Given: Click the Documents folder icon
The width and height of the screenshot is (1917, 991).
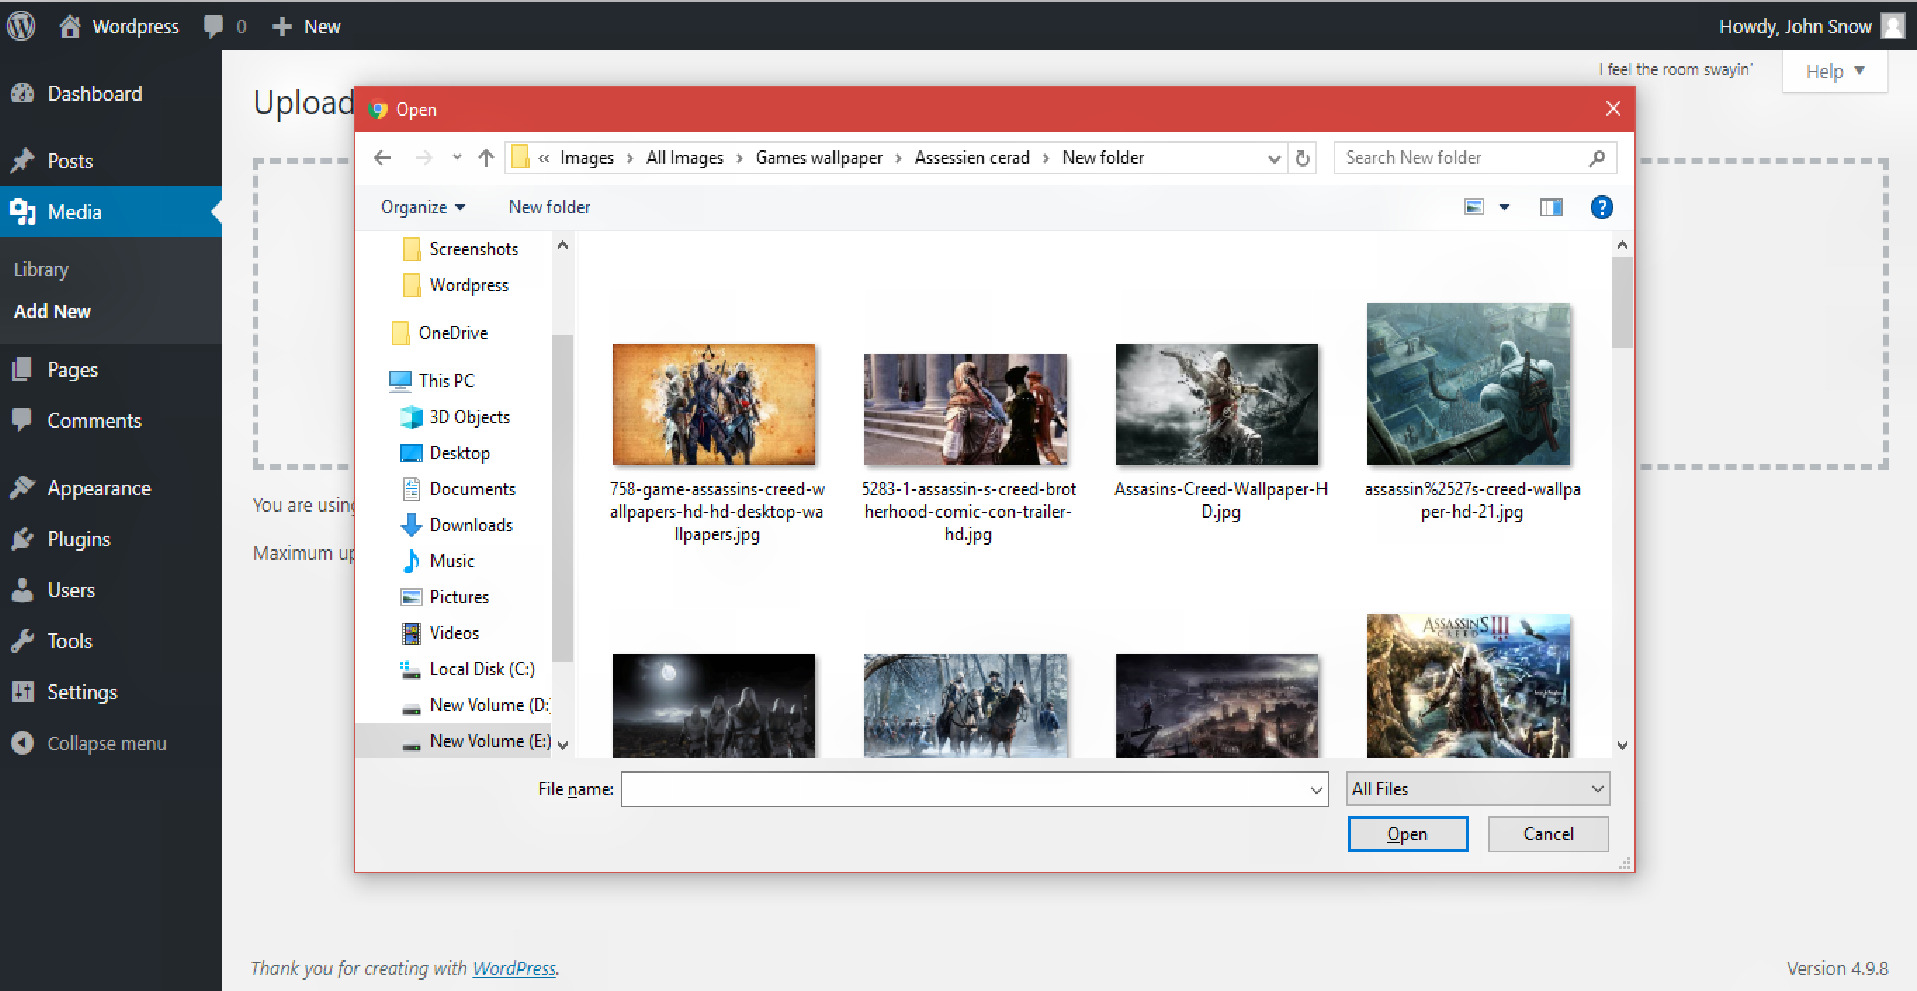Looking at the screenshot, I should (411, 489).
